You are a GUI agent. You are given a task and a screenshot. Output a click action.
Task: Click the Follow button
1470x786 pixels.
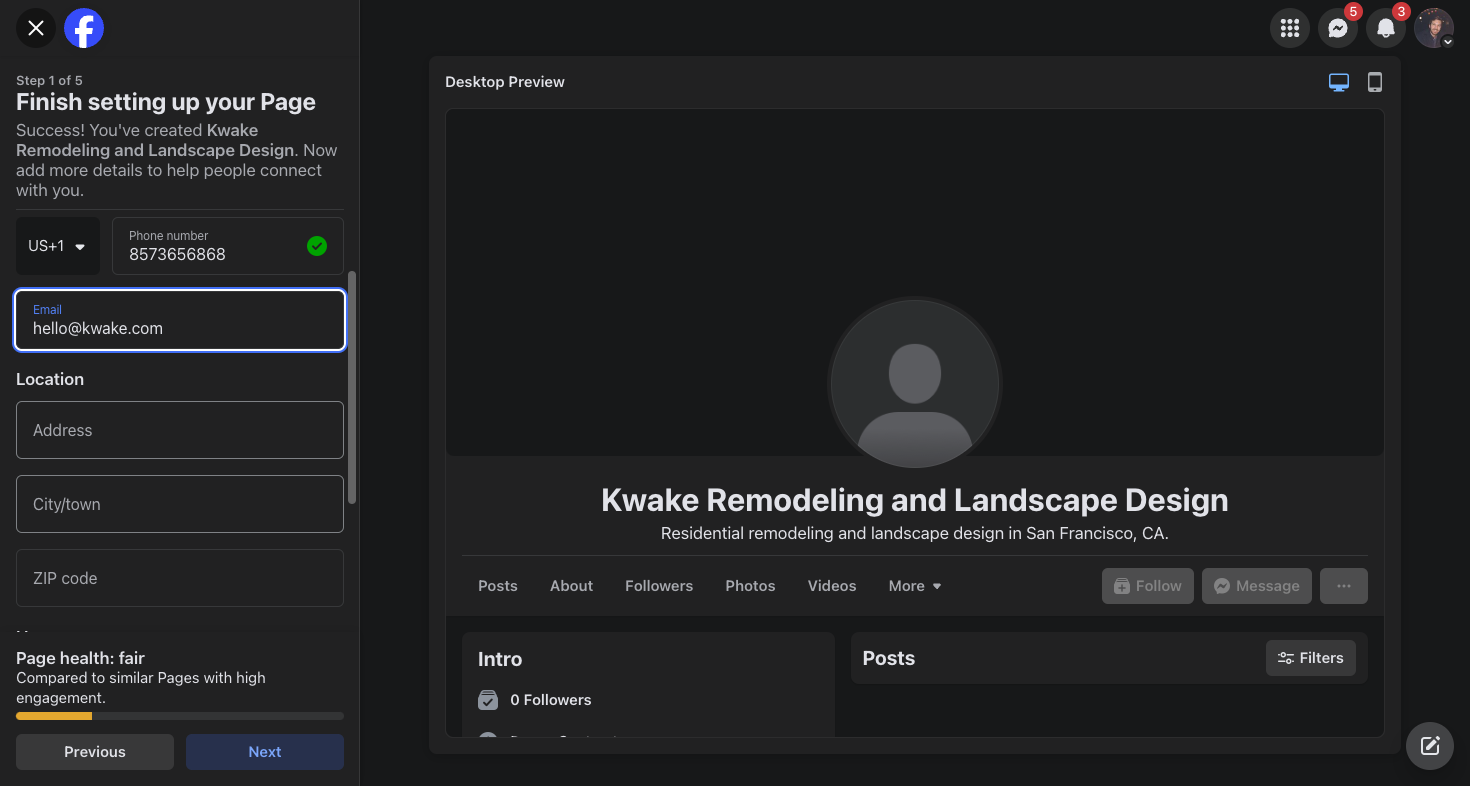click(1148, 586)
